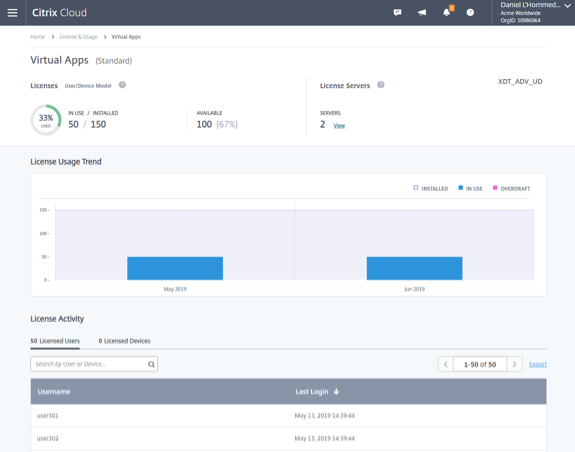Viewport: 575px width, 452px height.
Task: Click the 50 / 150 in use value
Action: click(87, 124)
